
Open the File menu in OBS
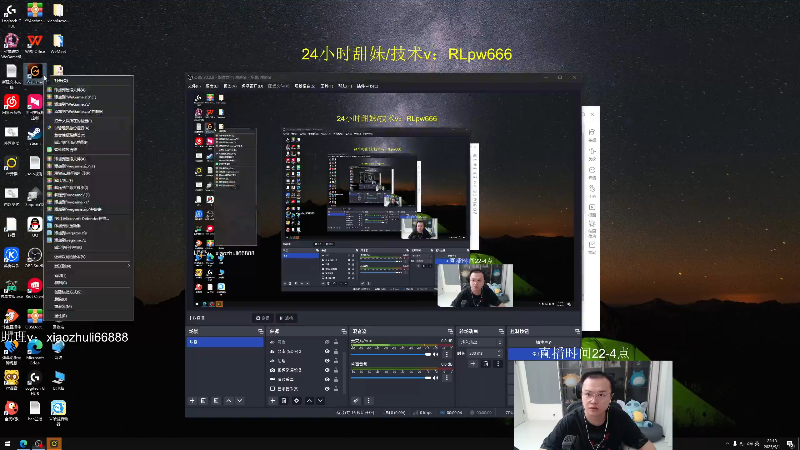[x=193, y=86]
